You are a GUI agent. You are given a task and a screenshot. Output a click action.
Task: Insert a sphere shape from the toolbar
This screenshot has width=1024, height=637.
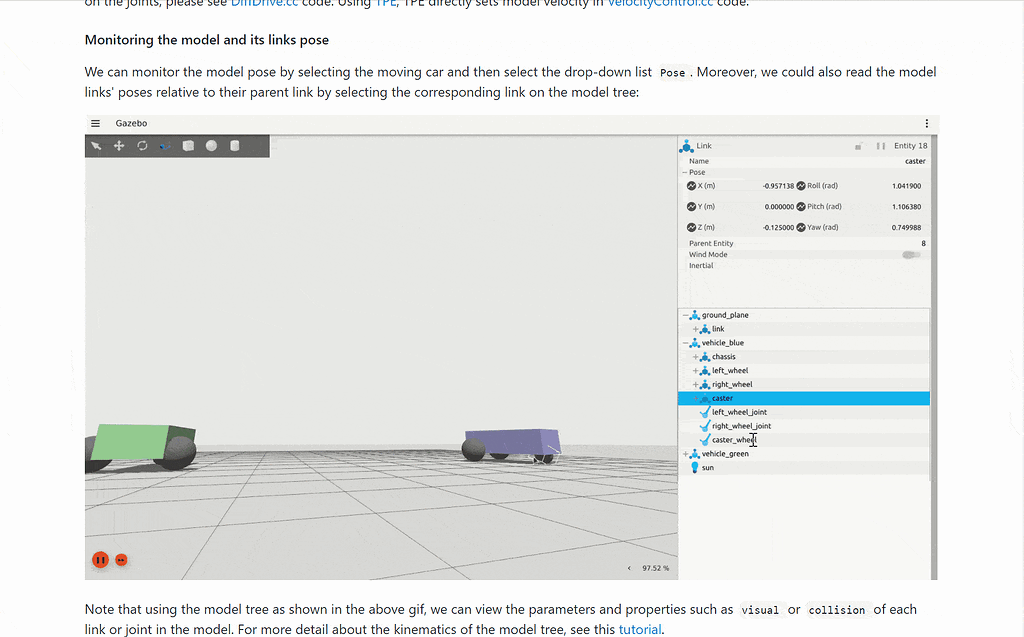point(211,146)
